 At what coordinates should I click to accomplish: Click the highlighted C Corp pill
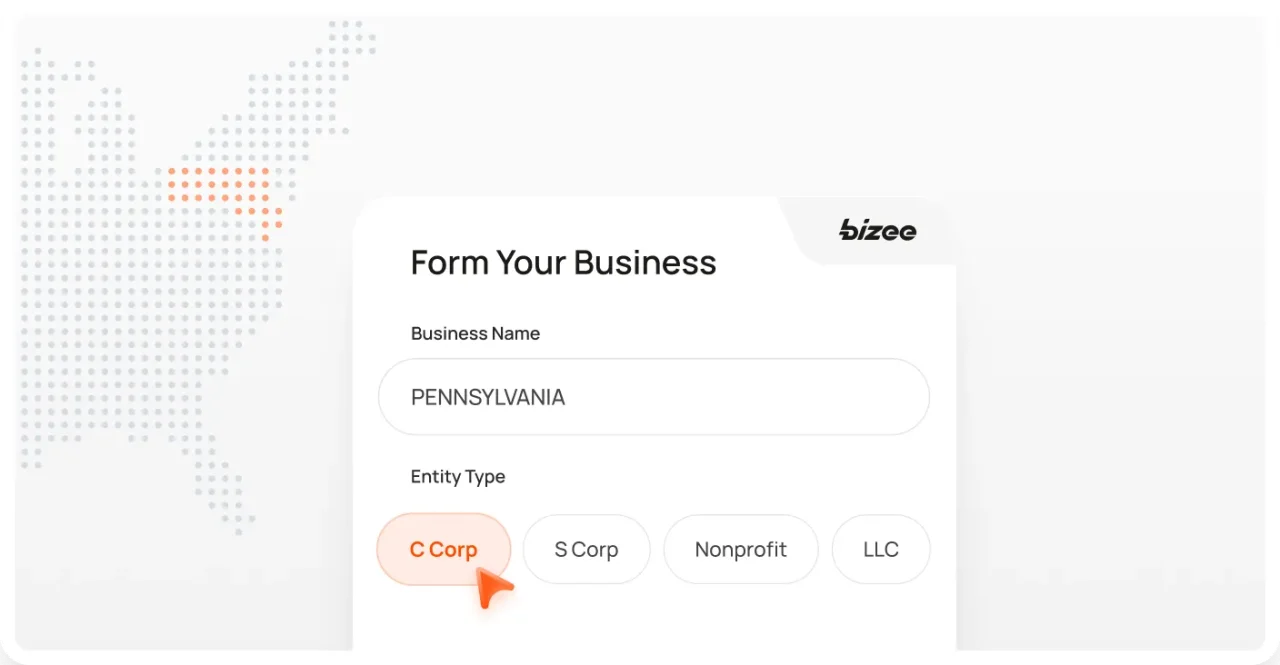(x=443, y=549)
